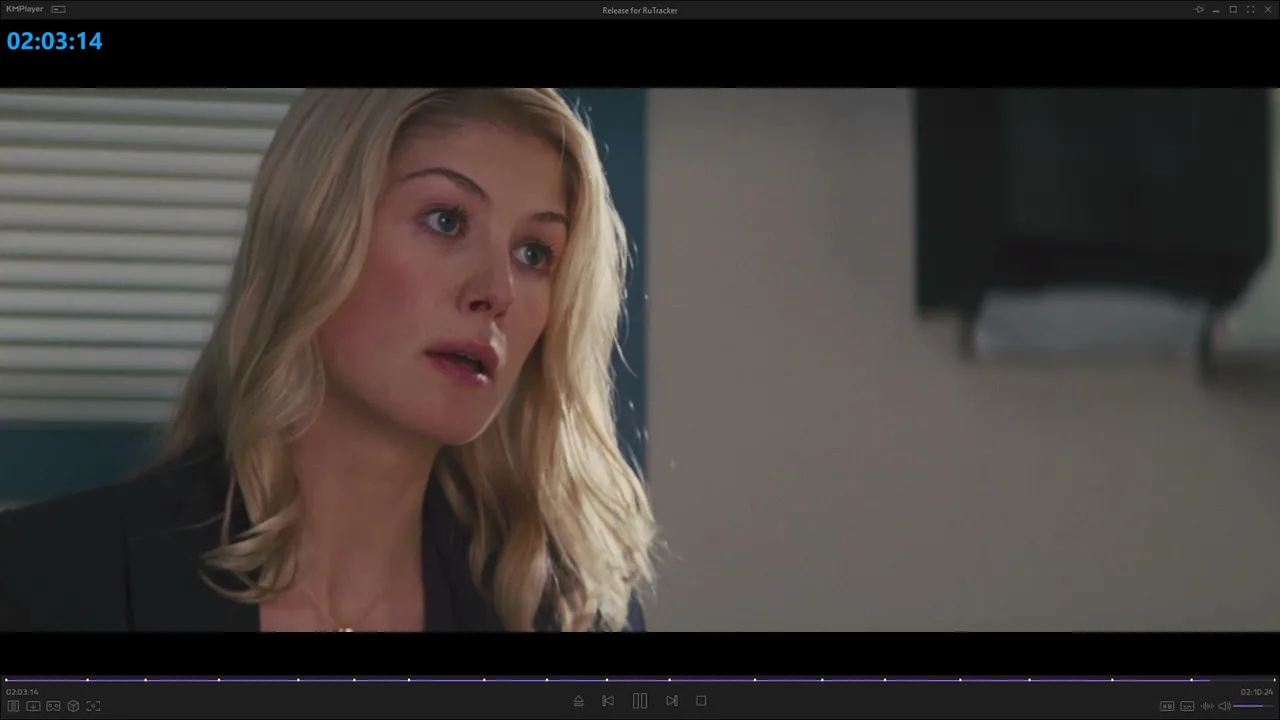Toggle the hardware acceleration HW icon
The height and width of the screenshot is (720, 1280).
[x=1166, y=706]
